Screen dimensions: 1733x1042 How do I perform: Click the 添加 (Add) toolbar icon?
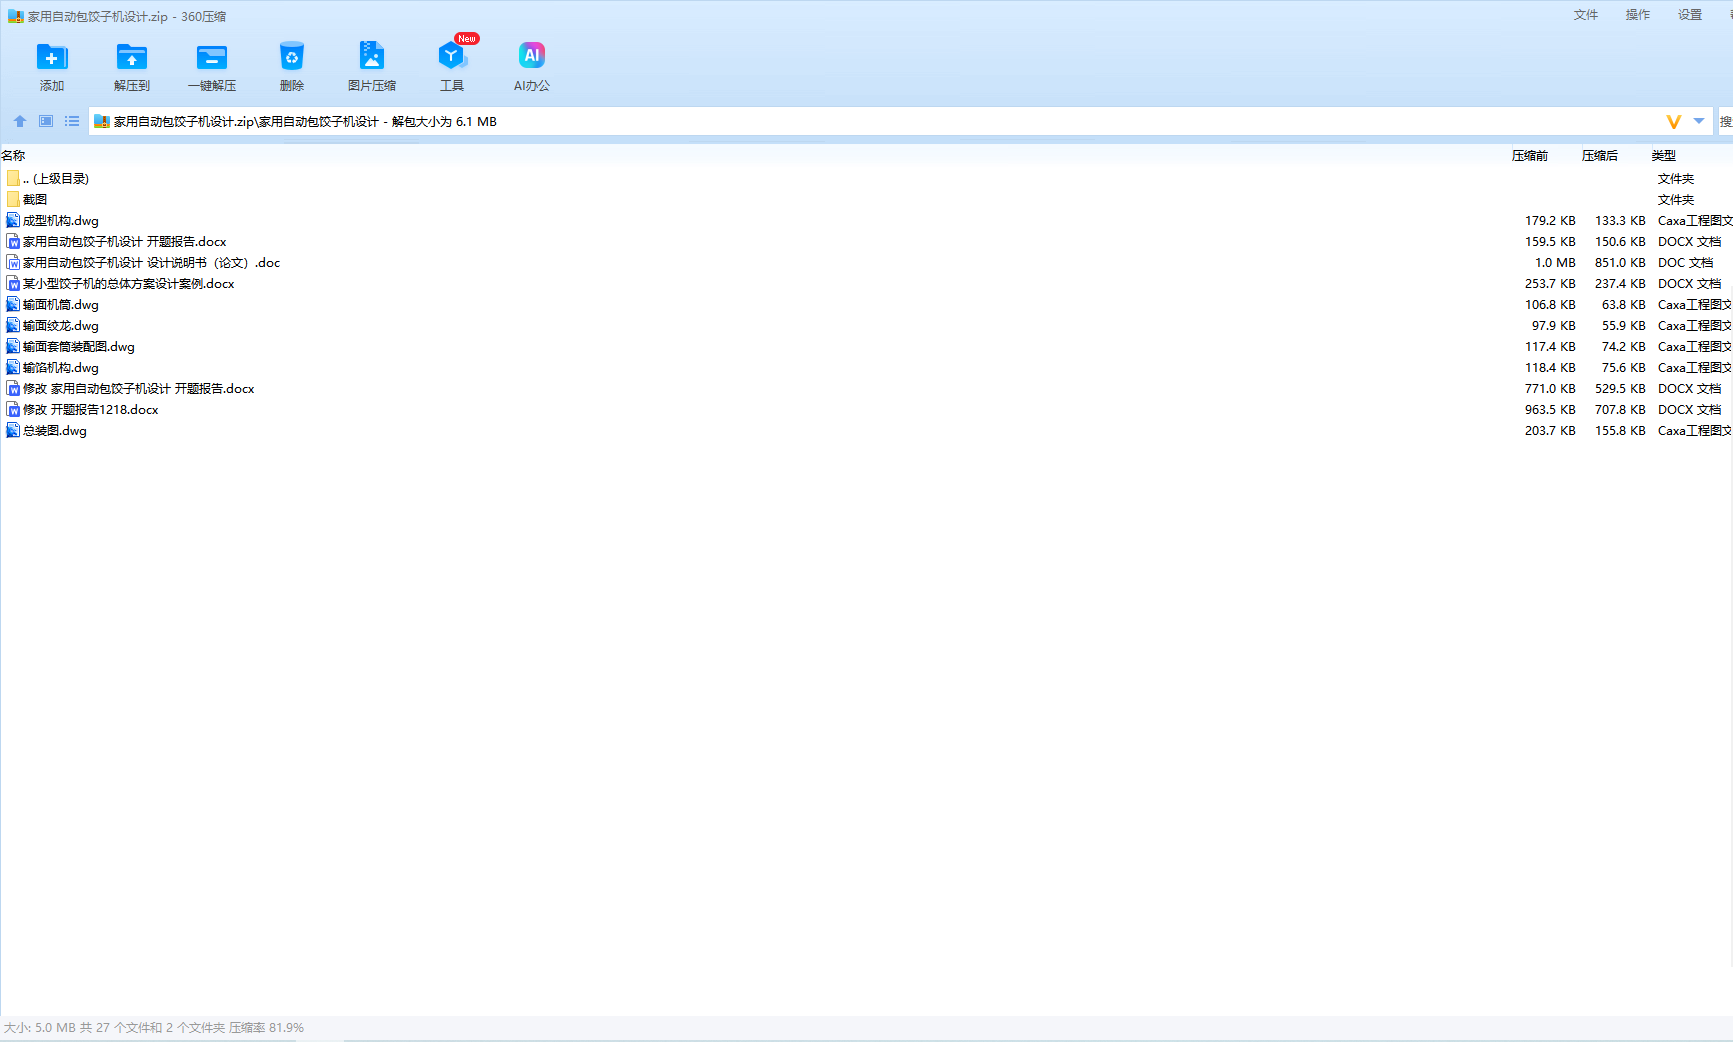pyautogui.click(x=52, y=57)
